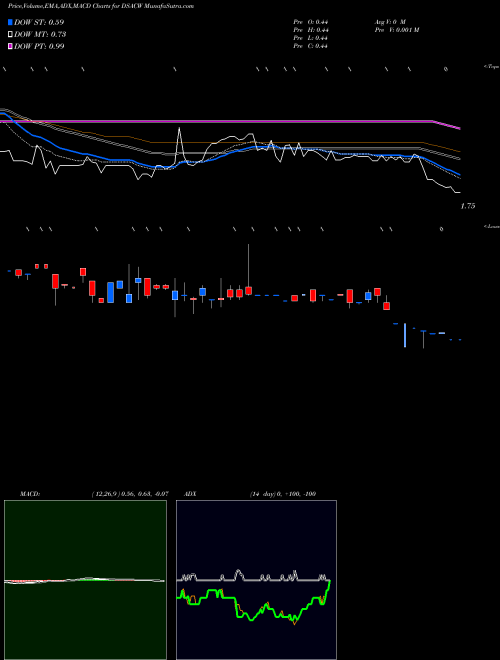500x660 pixels.
Task: Click the magenta DOW PT legend swatch
Action: pos(10,46)
